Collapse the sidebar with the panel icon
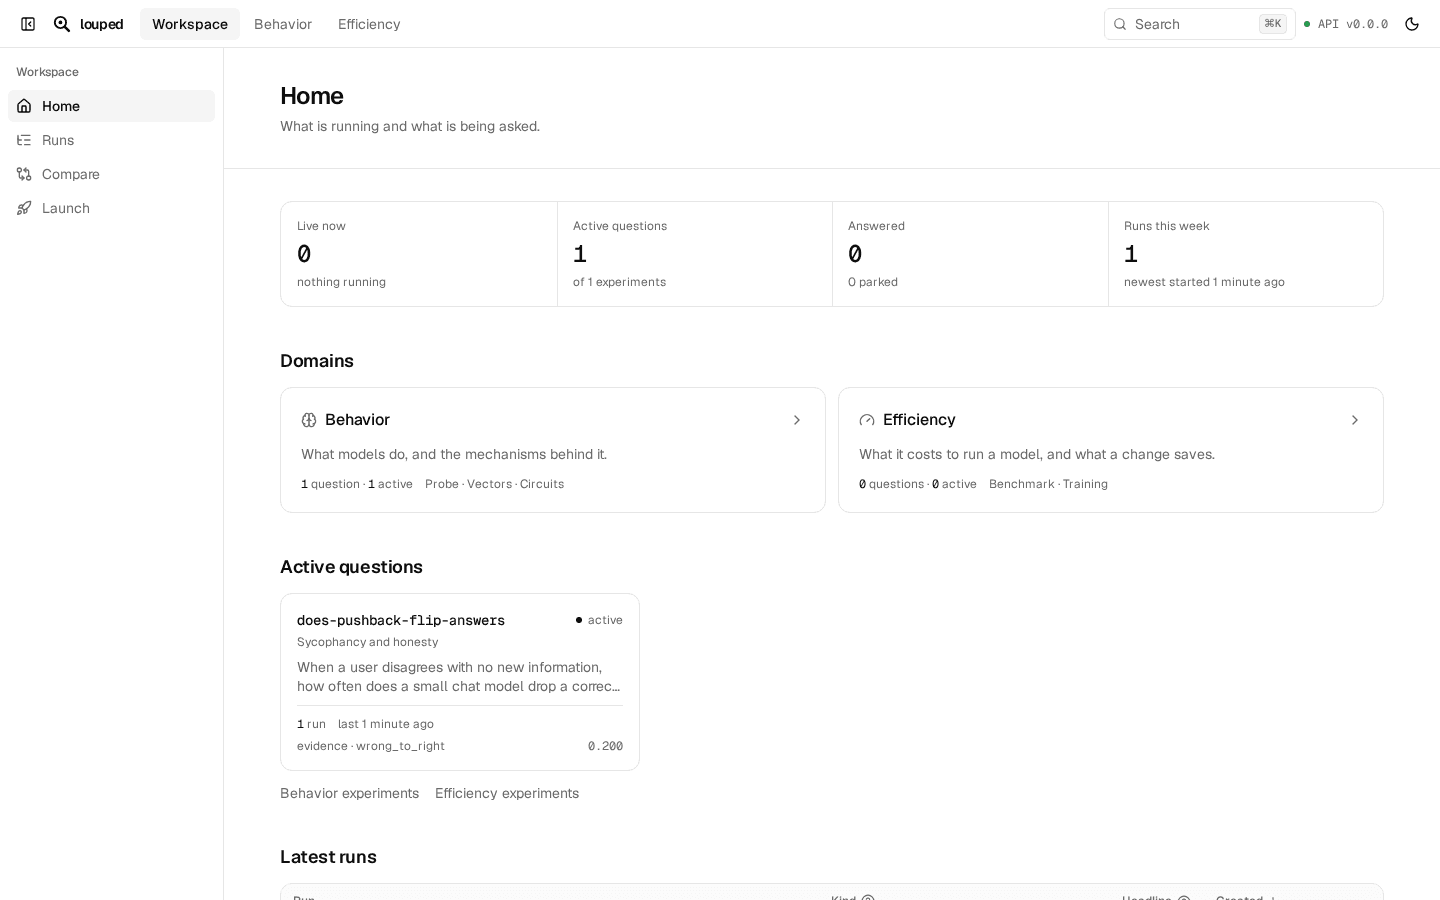 [x=28, y=24]
